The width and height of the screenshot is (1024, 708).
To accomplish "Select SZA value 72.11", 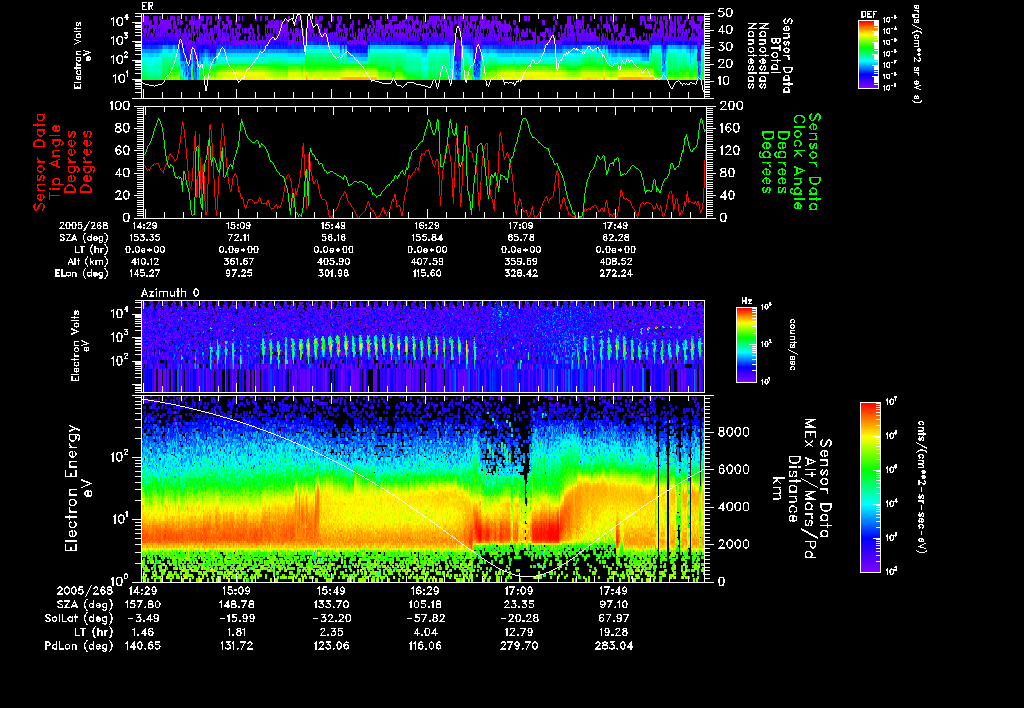I will tap(239, 238).
